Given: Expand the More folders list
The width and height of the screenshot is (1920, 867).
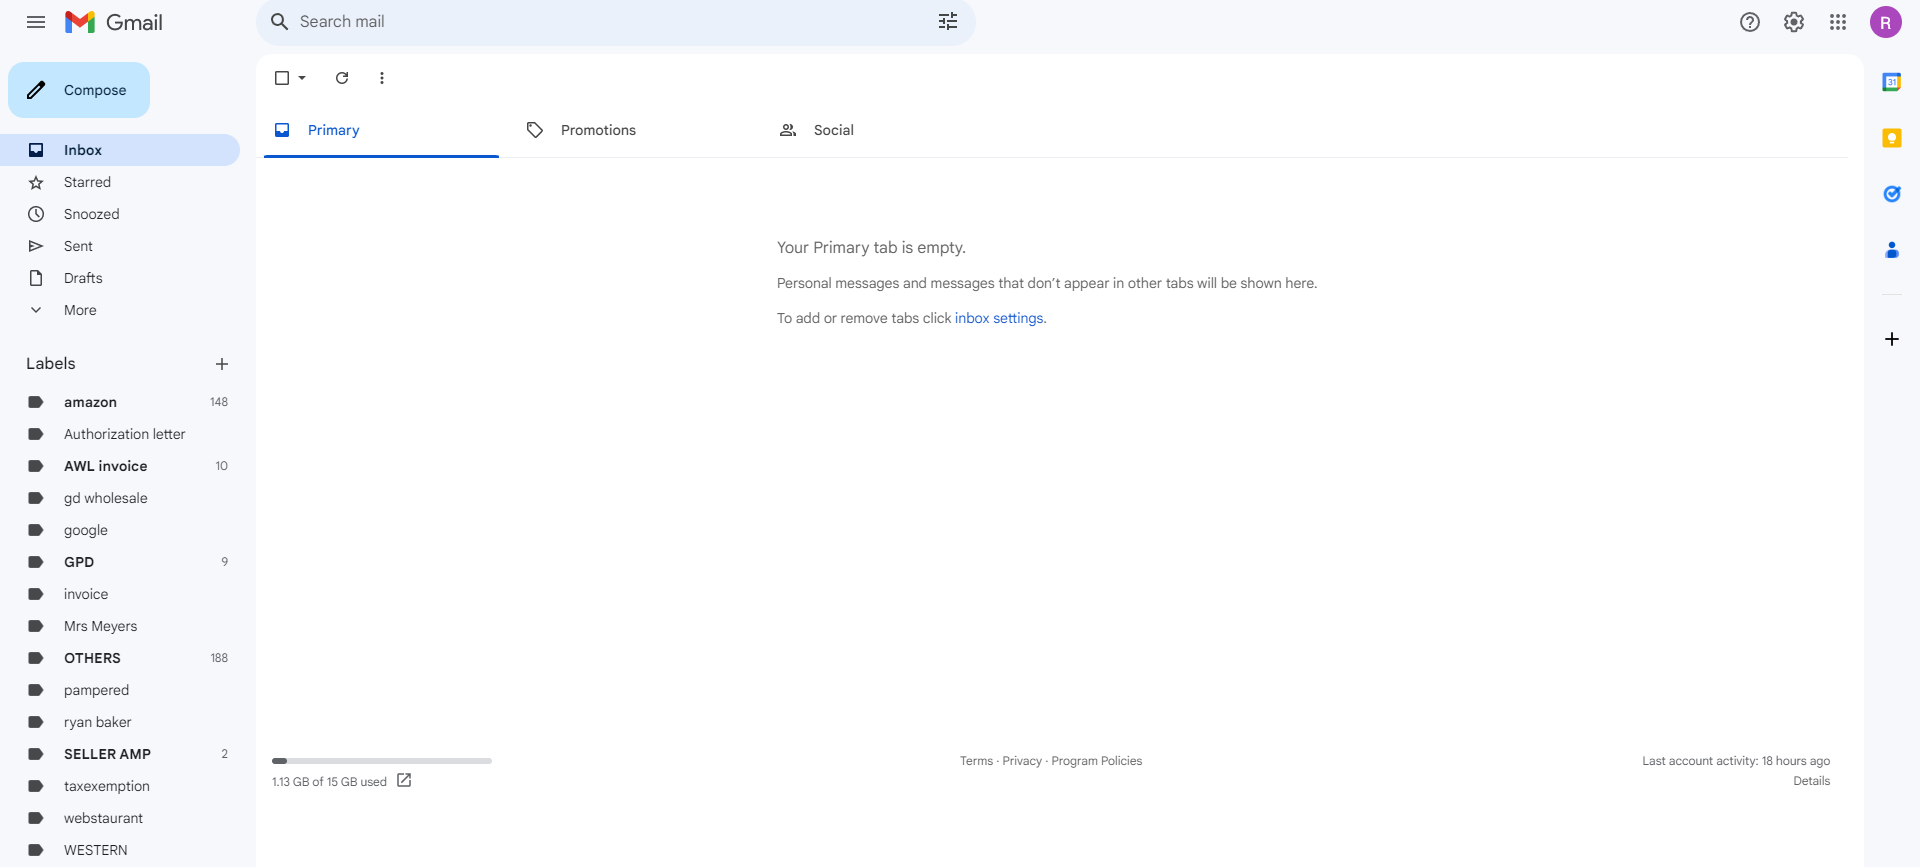Looking at the screenshot, I should (120, 310).
